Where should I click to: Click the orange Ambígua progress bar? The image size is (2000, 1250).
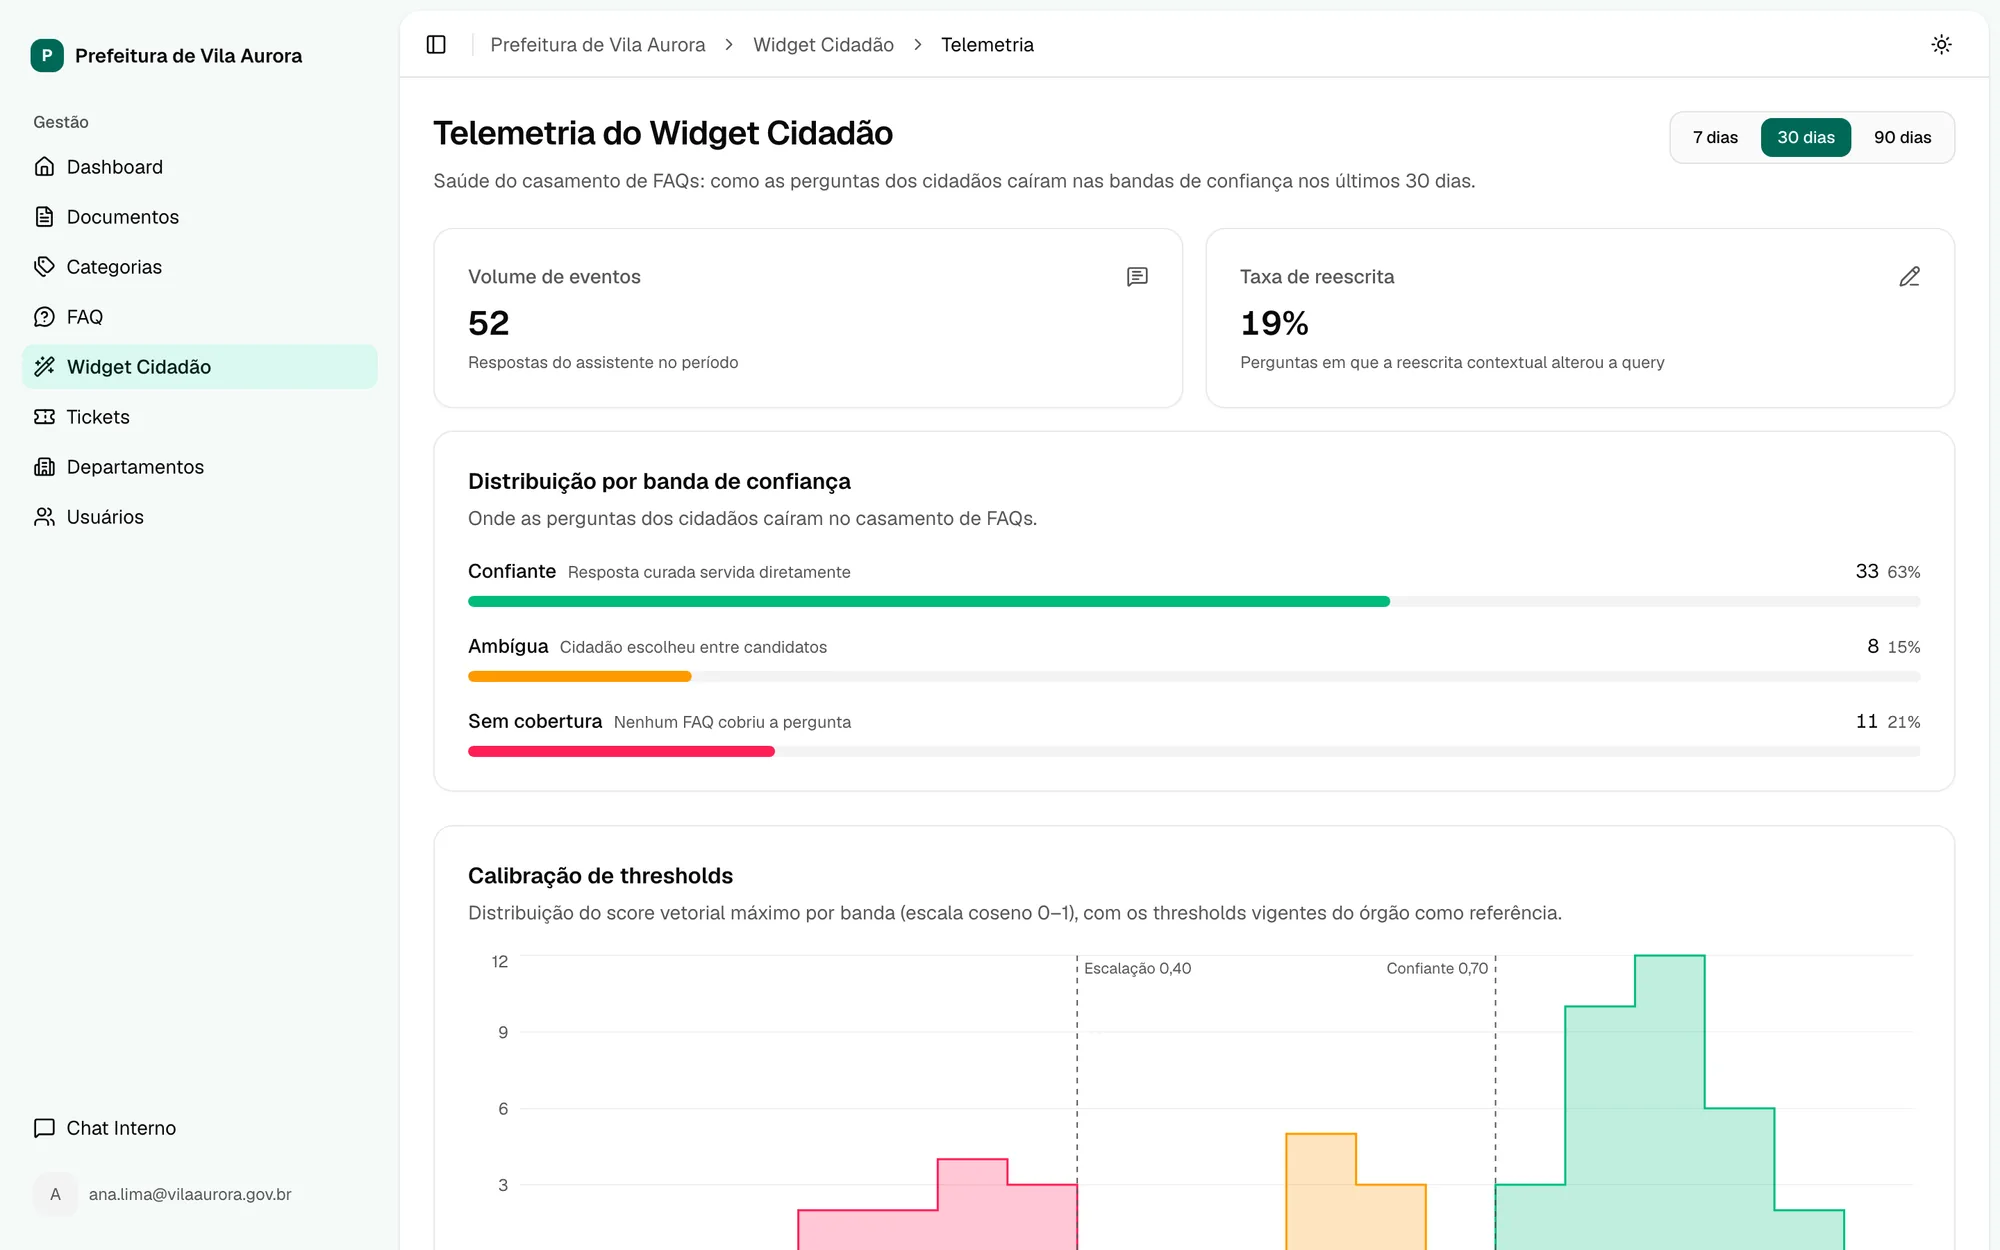(x=580, y=677)
